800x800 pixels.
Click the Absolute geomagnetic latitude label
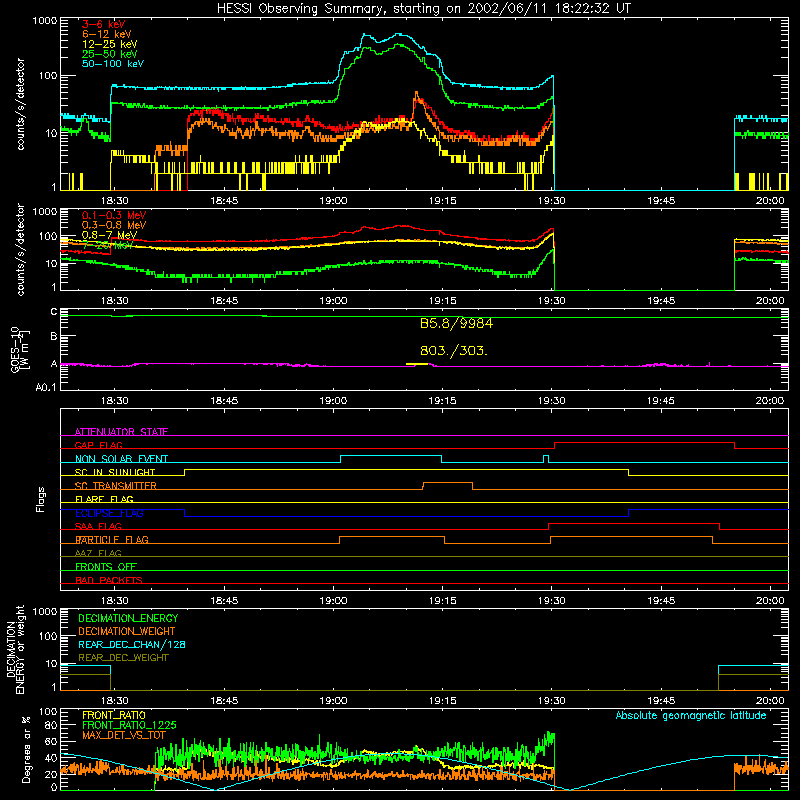pyautogui.click(x=691, y=715)
